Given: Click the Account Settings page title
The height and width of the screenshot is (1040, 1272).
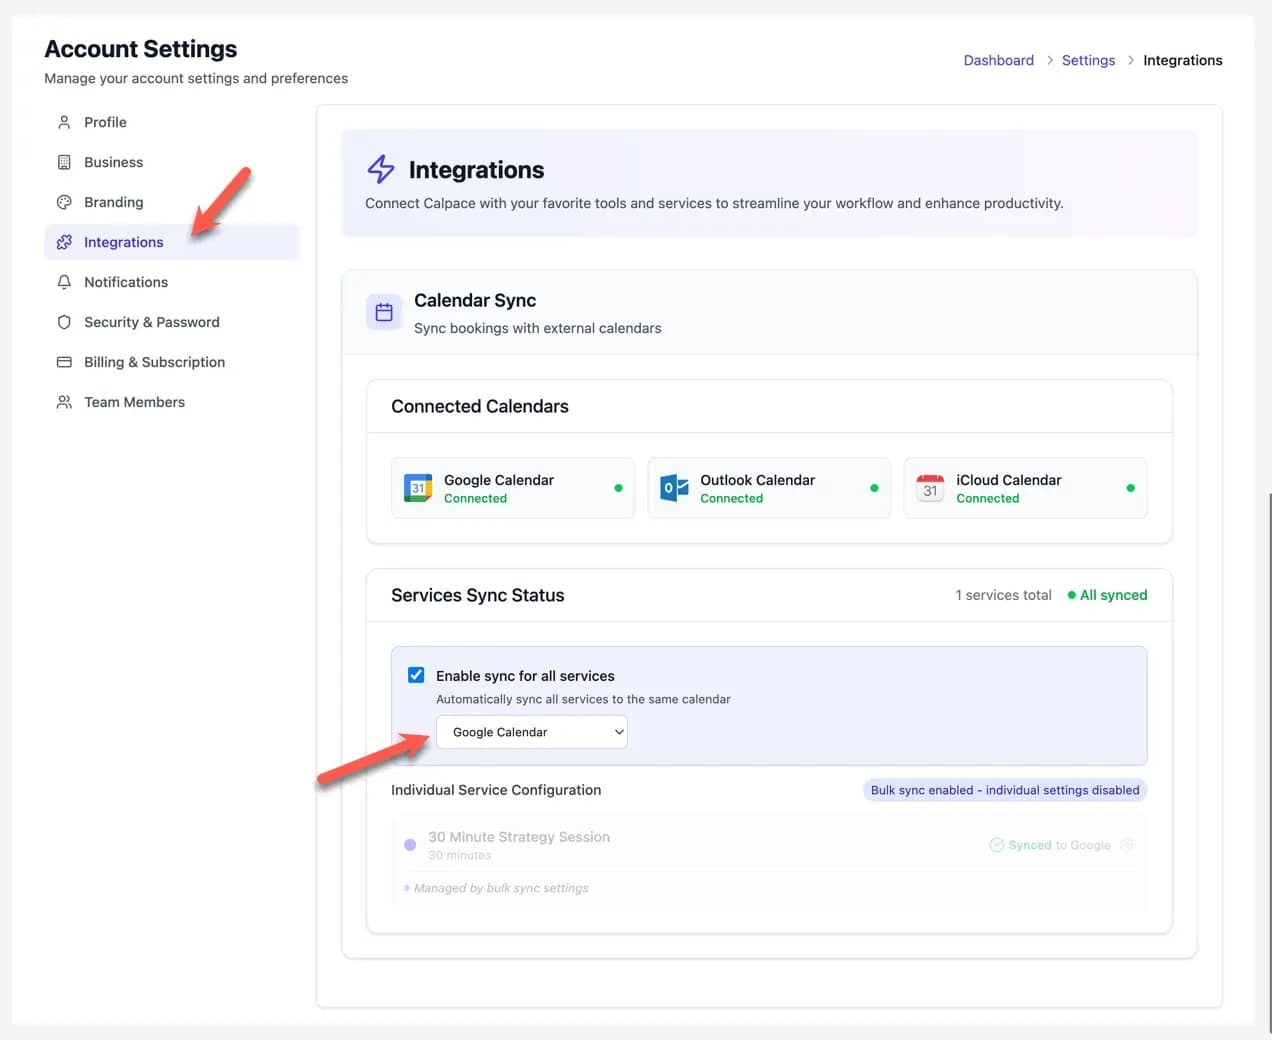Looking at the screenshot, I should [x=141, y=49].
